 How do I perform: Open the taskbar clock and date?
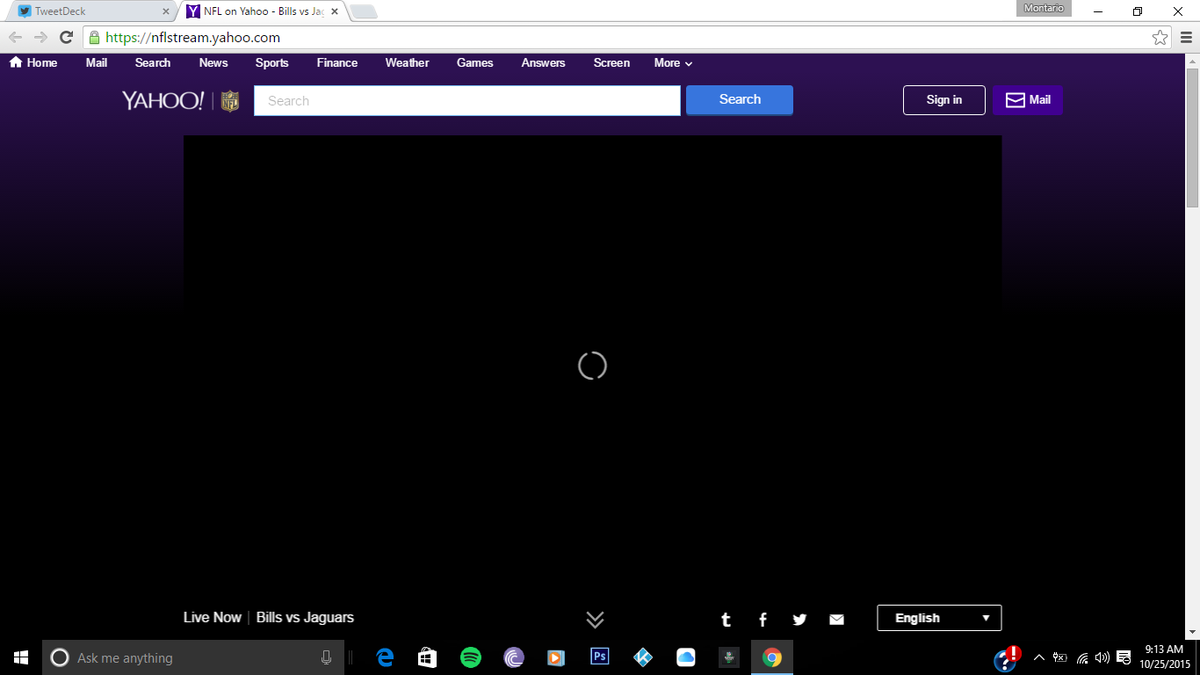[1163, 657]
